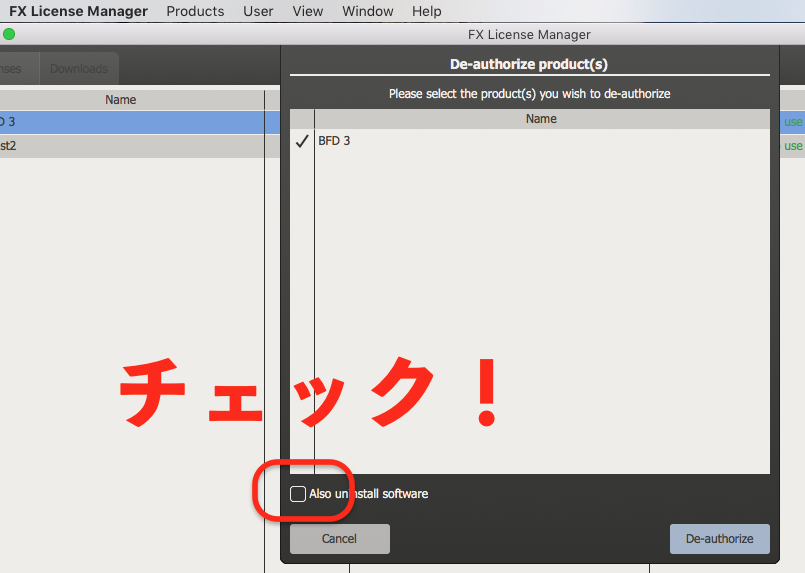This screenshot has height=573, width=805.
Task: Click the green window zoom button
Action: coord(9,34)
